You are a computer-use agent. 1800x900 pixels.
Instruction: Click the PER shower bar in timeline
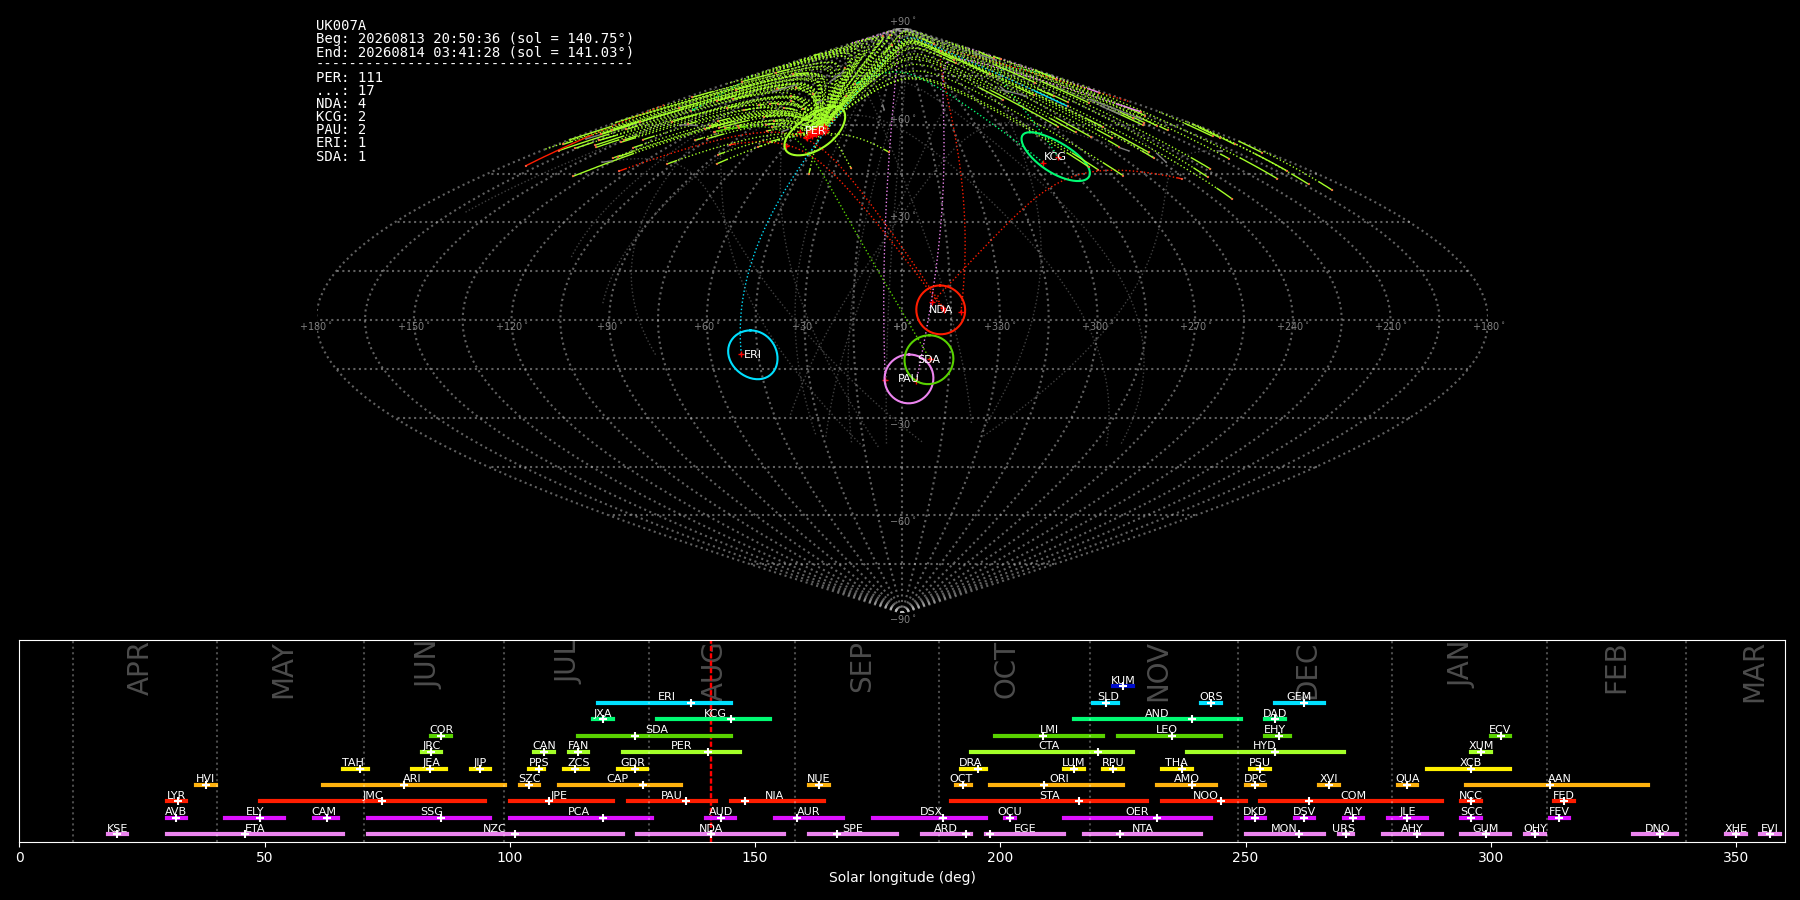(x=681, y=752)
